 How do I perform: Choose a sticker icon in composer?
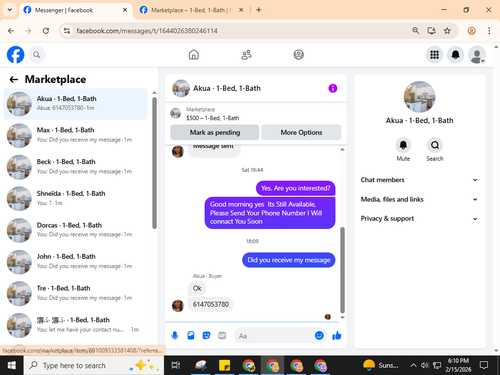click(x=206, y=335)
